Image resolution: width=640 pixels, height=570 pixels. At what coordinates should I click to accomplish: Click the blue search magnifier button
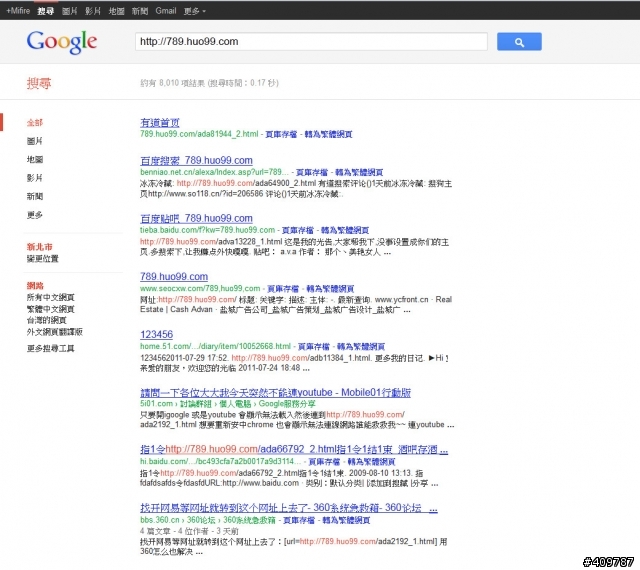point(519,42)
